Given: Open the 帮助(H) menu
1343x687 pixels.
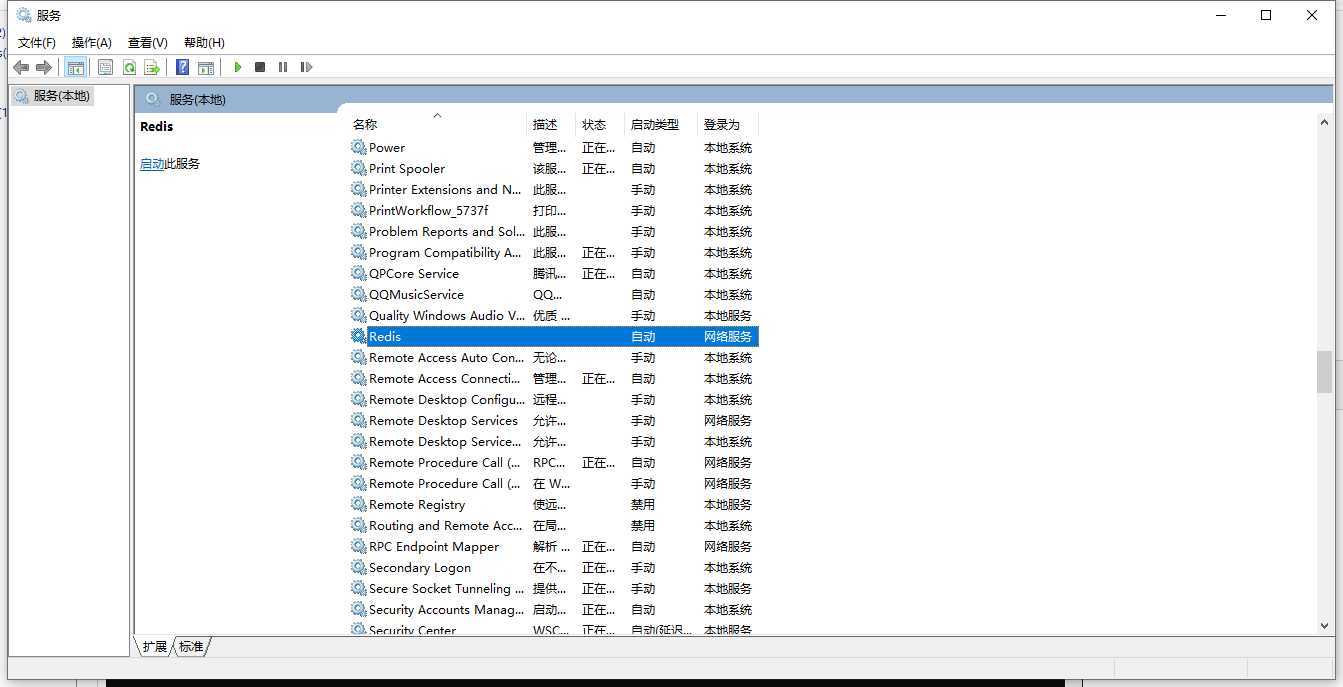Looking at the screenshot, I should 204,42.
